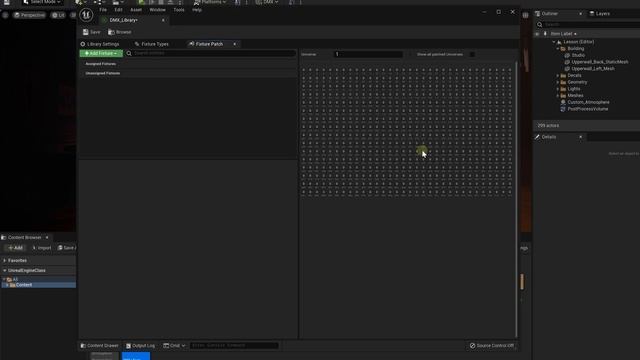The image size is (640, 360).
Task: Click the Details pencil icon
Action: coord(537,137)
